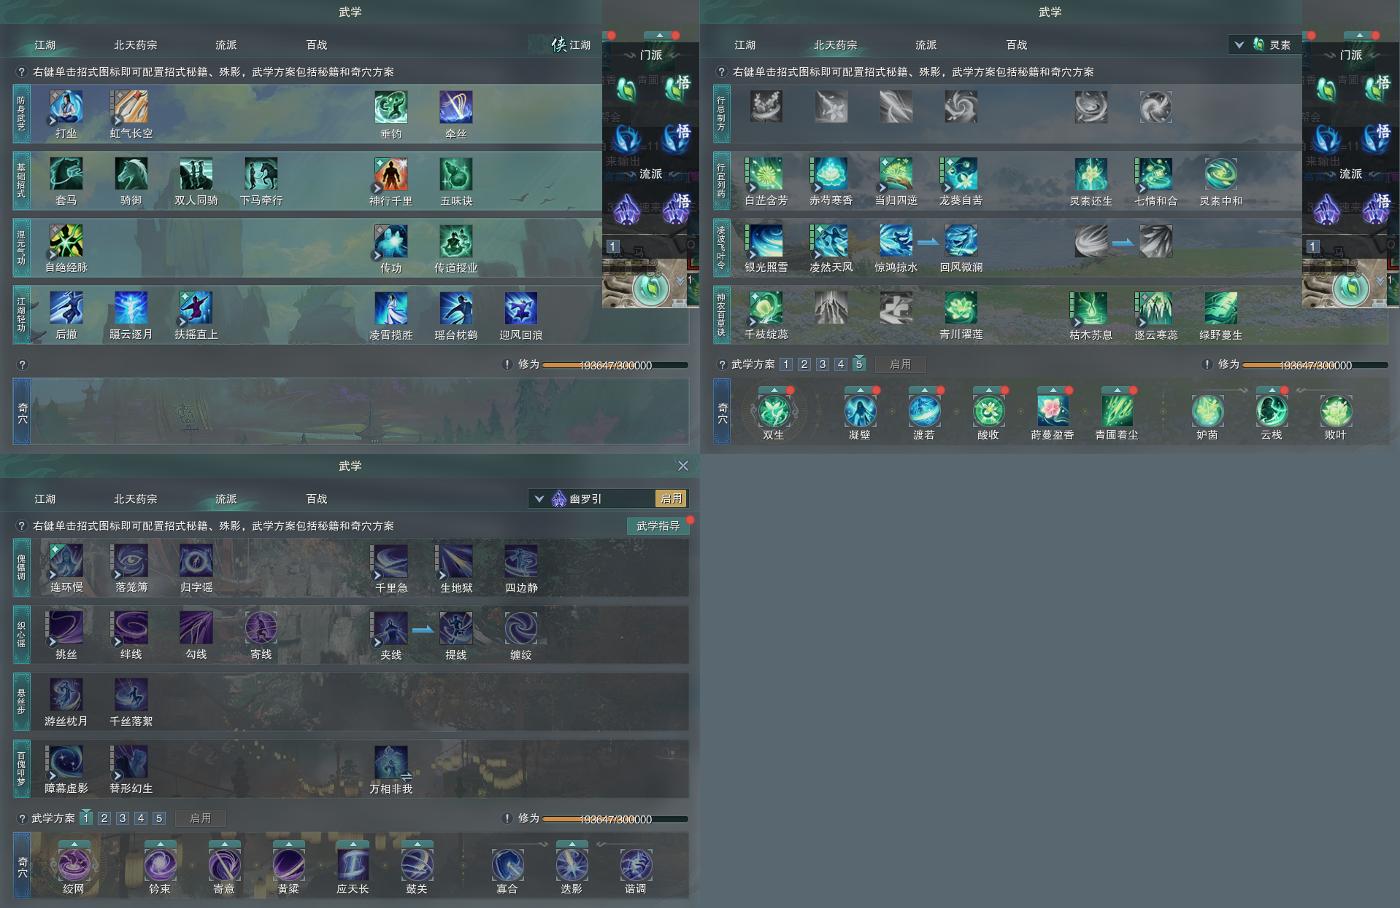This screenshot has height=908, width=1400.
Task: Click the 落笼簿 eye skill icon
Action: point(131,561)
